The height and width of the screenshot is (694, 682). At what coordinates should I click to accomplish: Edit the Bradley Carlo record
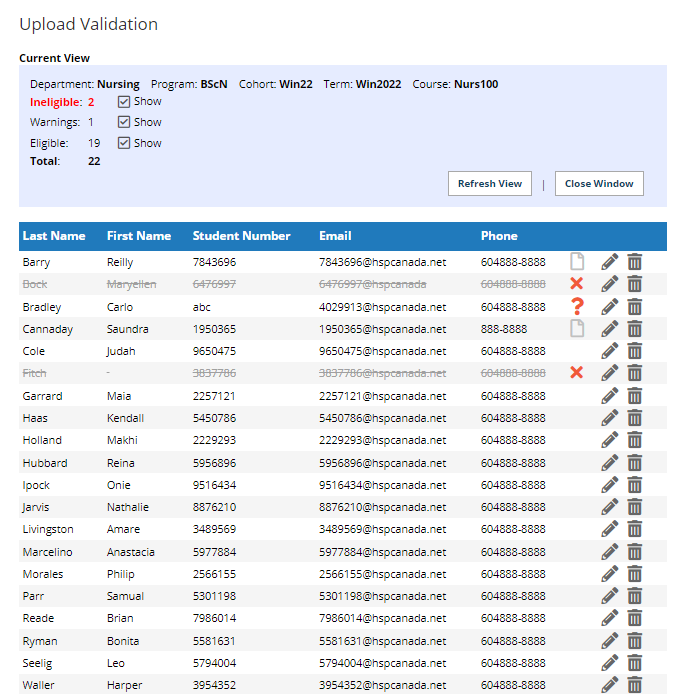(609, 307)
